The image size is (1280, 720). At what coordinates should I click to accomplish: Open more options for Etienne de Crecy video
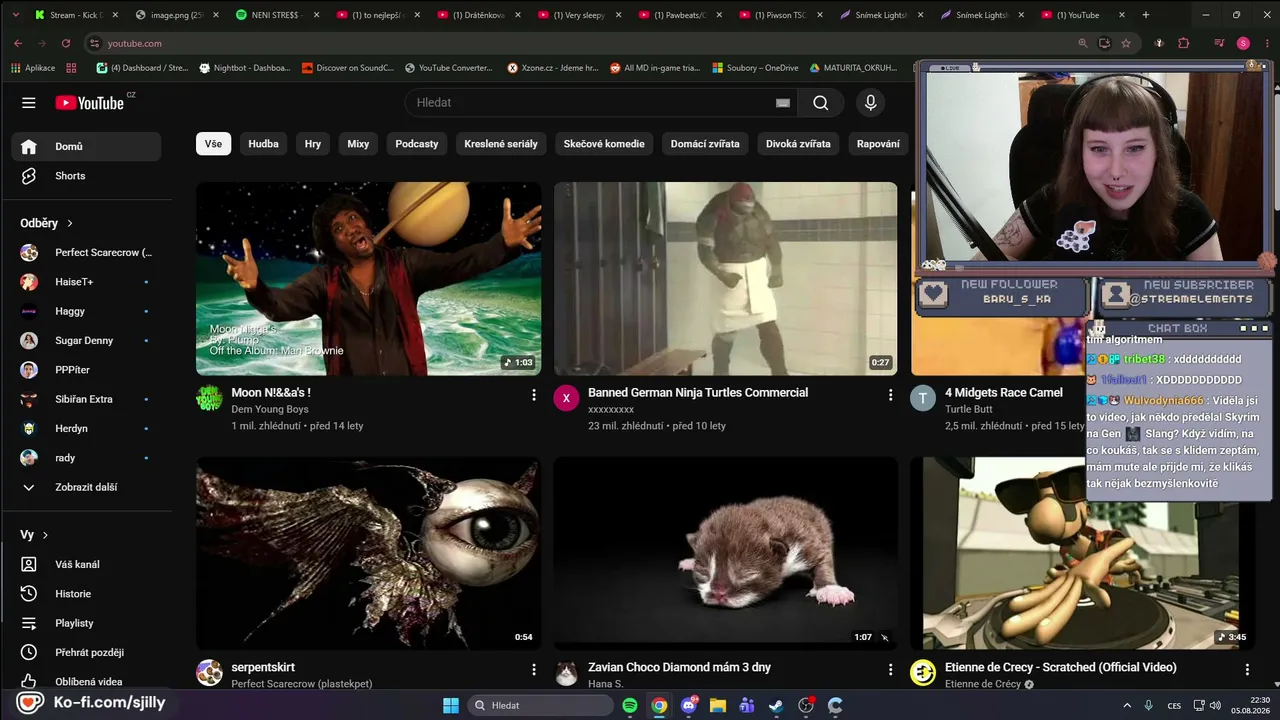(x=1247, y=669)
